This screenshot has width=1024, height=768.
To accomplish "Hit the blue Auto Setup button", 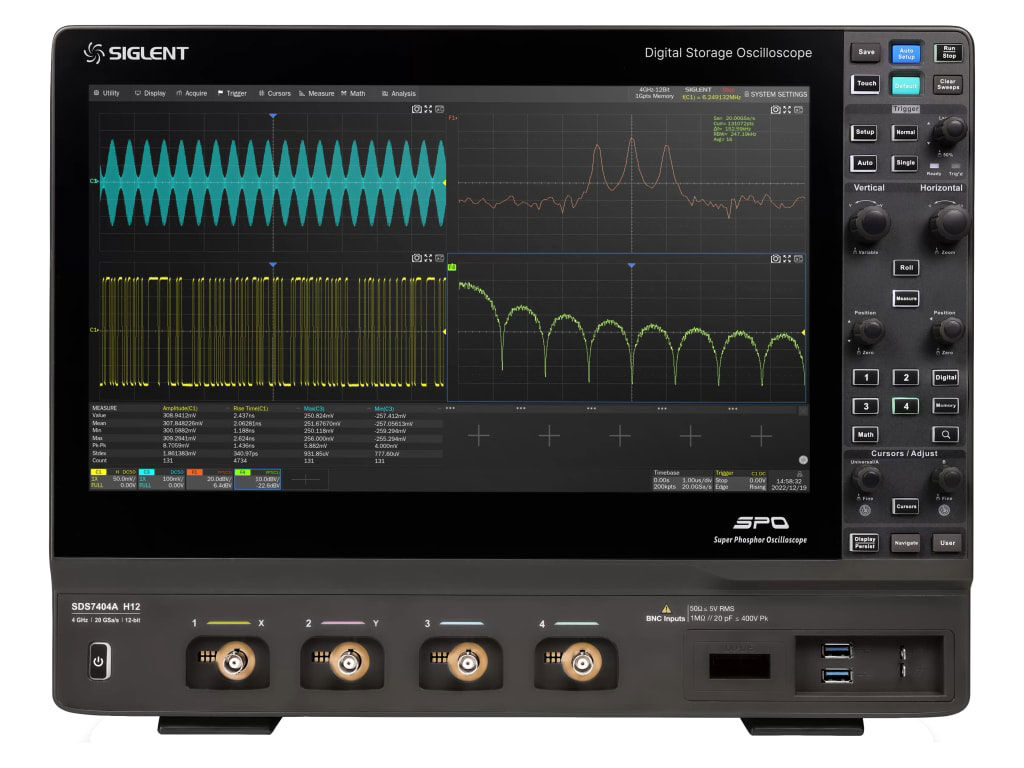I will coord(906,53).
